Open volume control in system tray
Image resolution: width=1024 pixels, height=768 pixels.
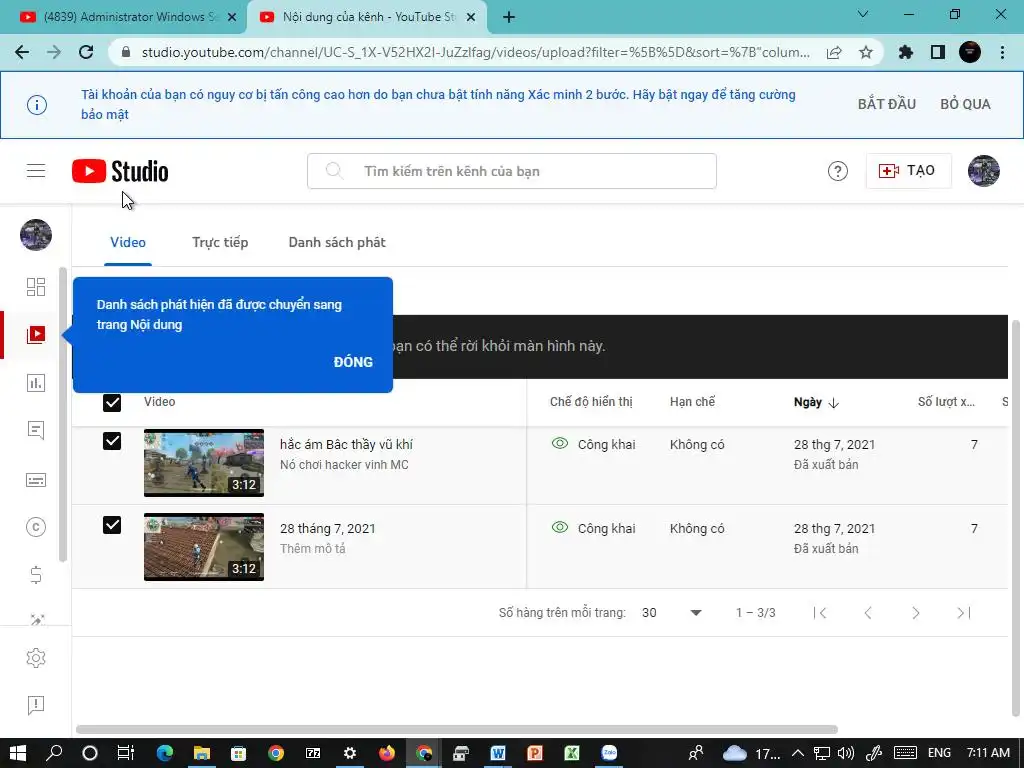point(846,753)
